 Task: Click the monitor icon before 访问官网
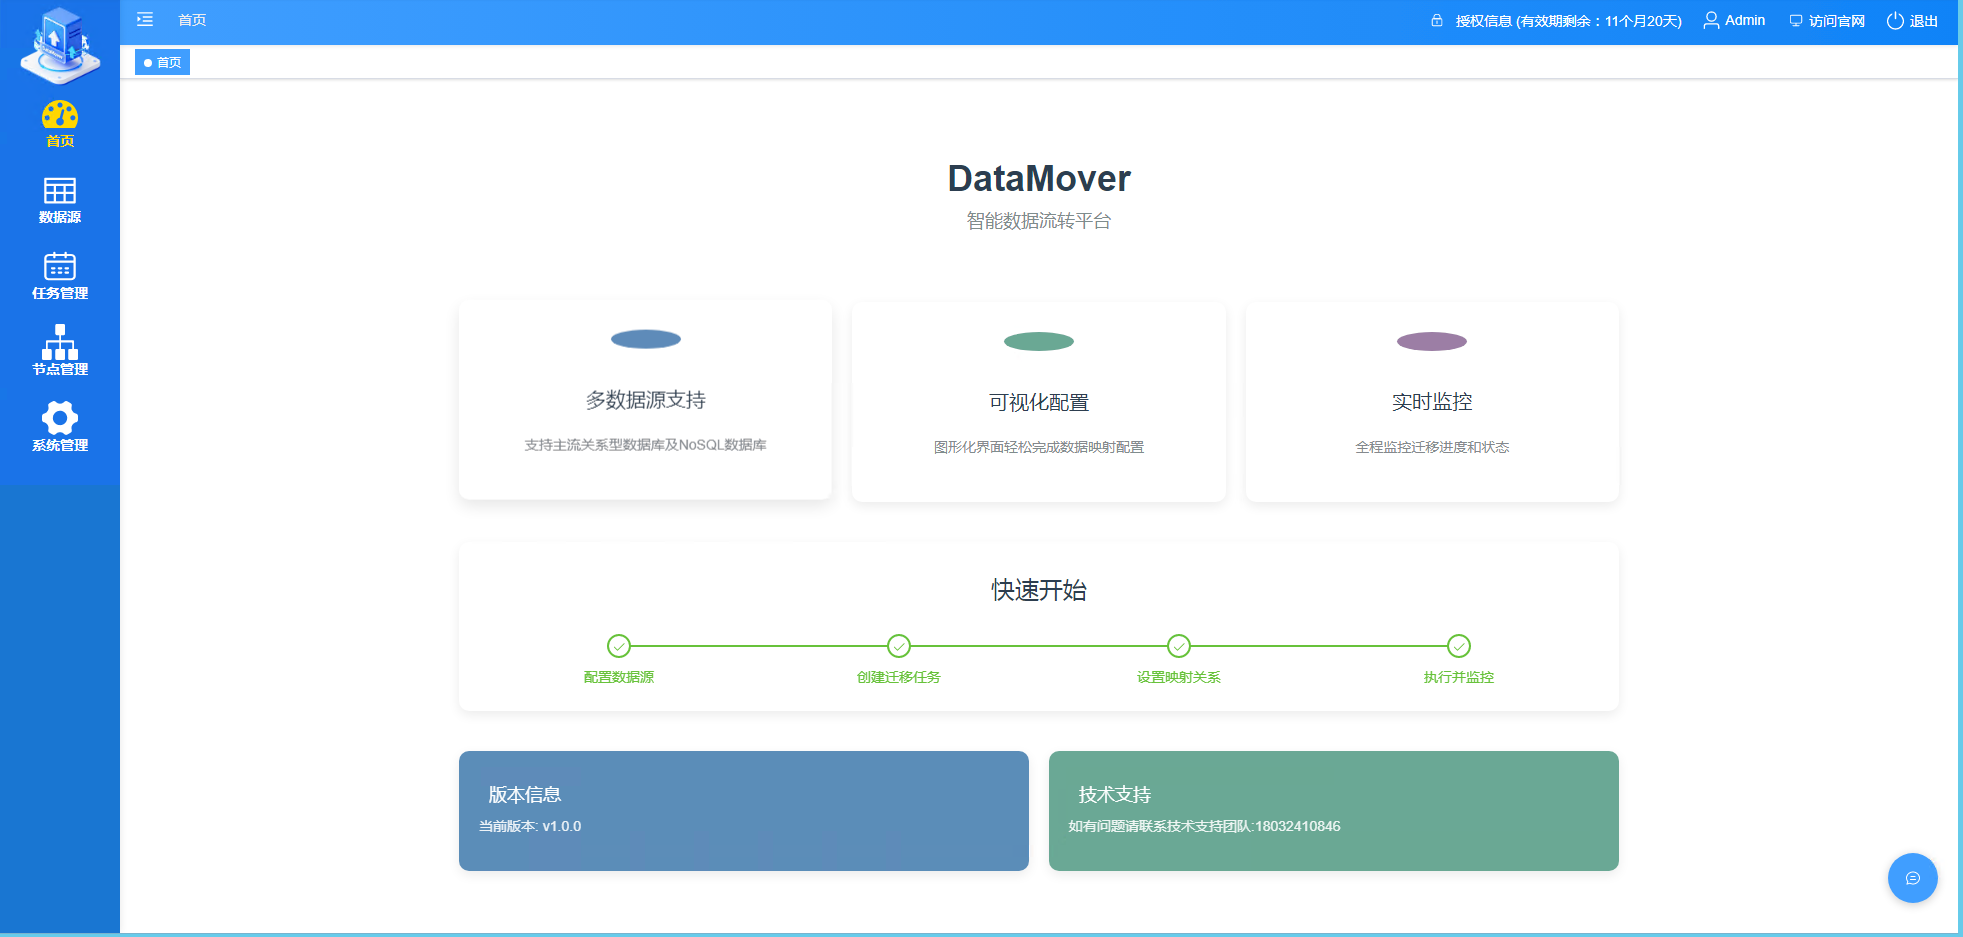pyautogui.click(x=1794, y=20)
